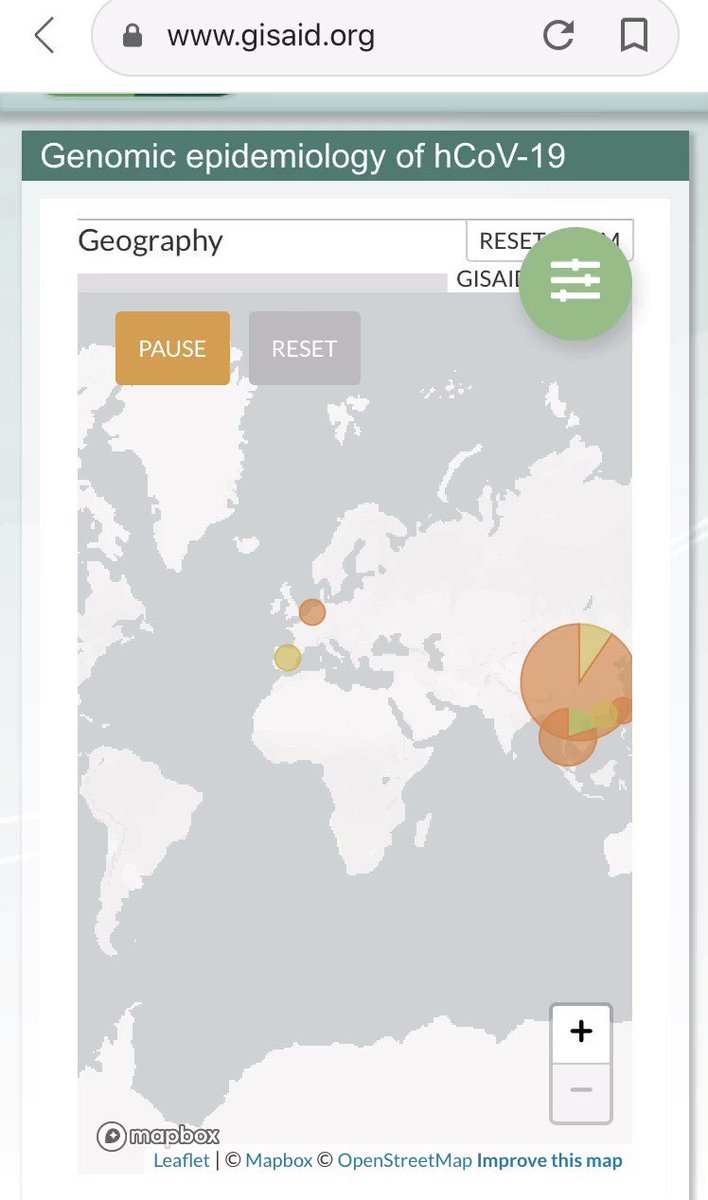Open the green filter sliders button
708x1200 pixels.
575,283
